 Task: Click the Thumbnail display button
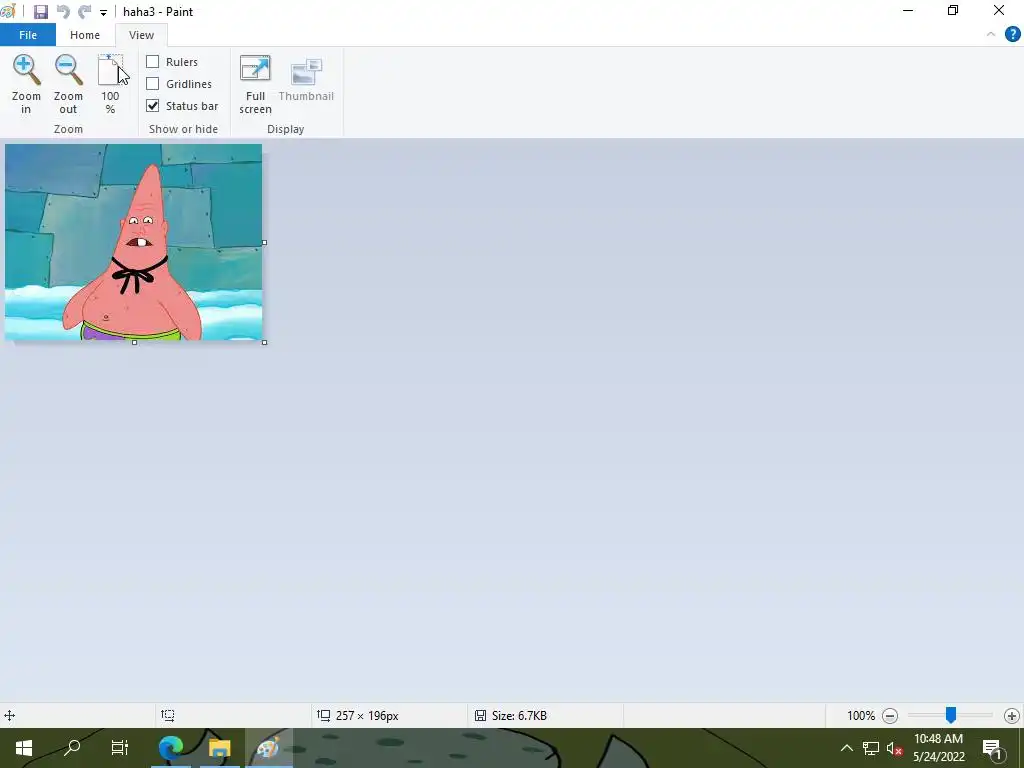pos(306,80)
